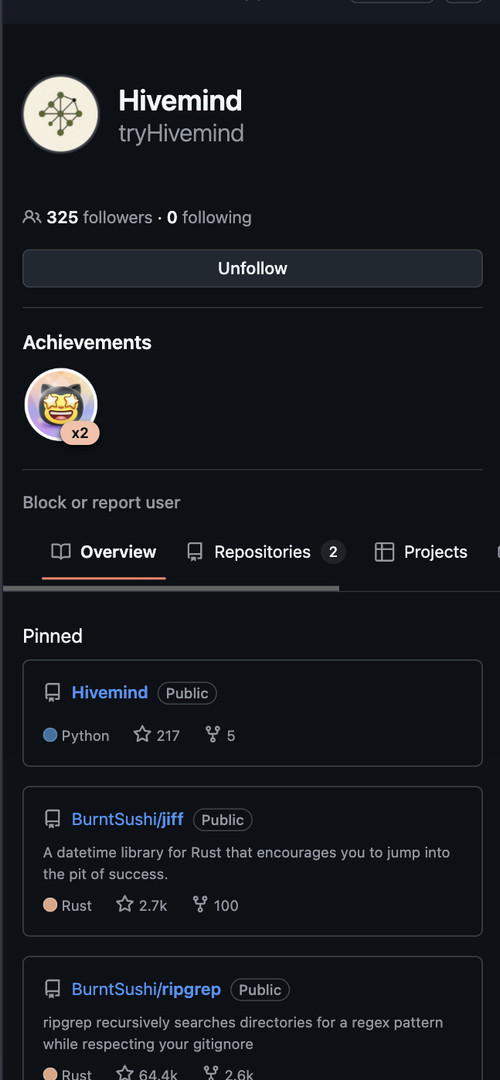View forks of the Hivemind repo
500x1080 pixels.
pos(220,736)
